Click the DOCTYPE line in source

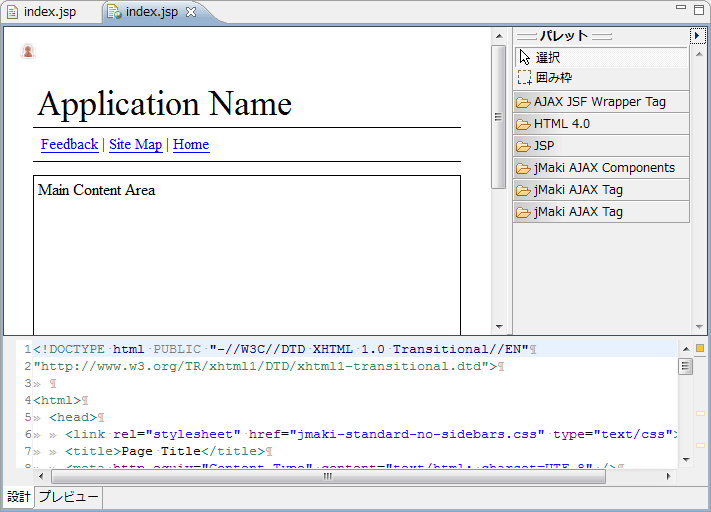coord(281,349)
